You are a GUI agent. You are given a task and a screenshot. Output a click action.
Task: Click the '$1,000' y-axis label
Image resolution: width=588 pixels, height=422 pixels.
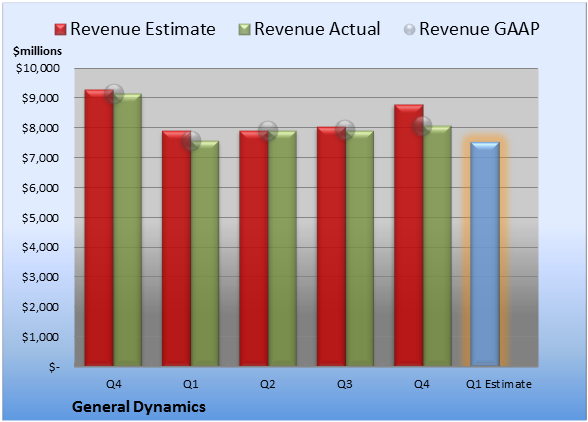coord(40,337)
